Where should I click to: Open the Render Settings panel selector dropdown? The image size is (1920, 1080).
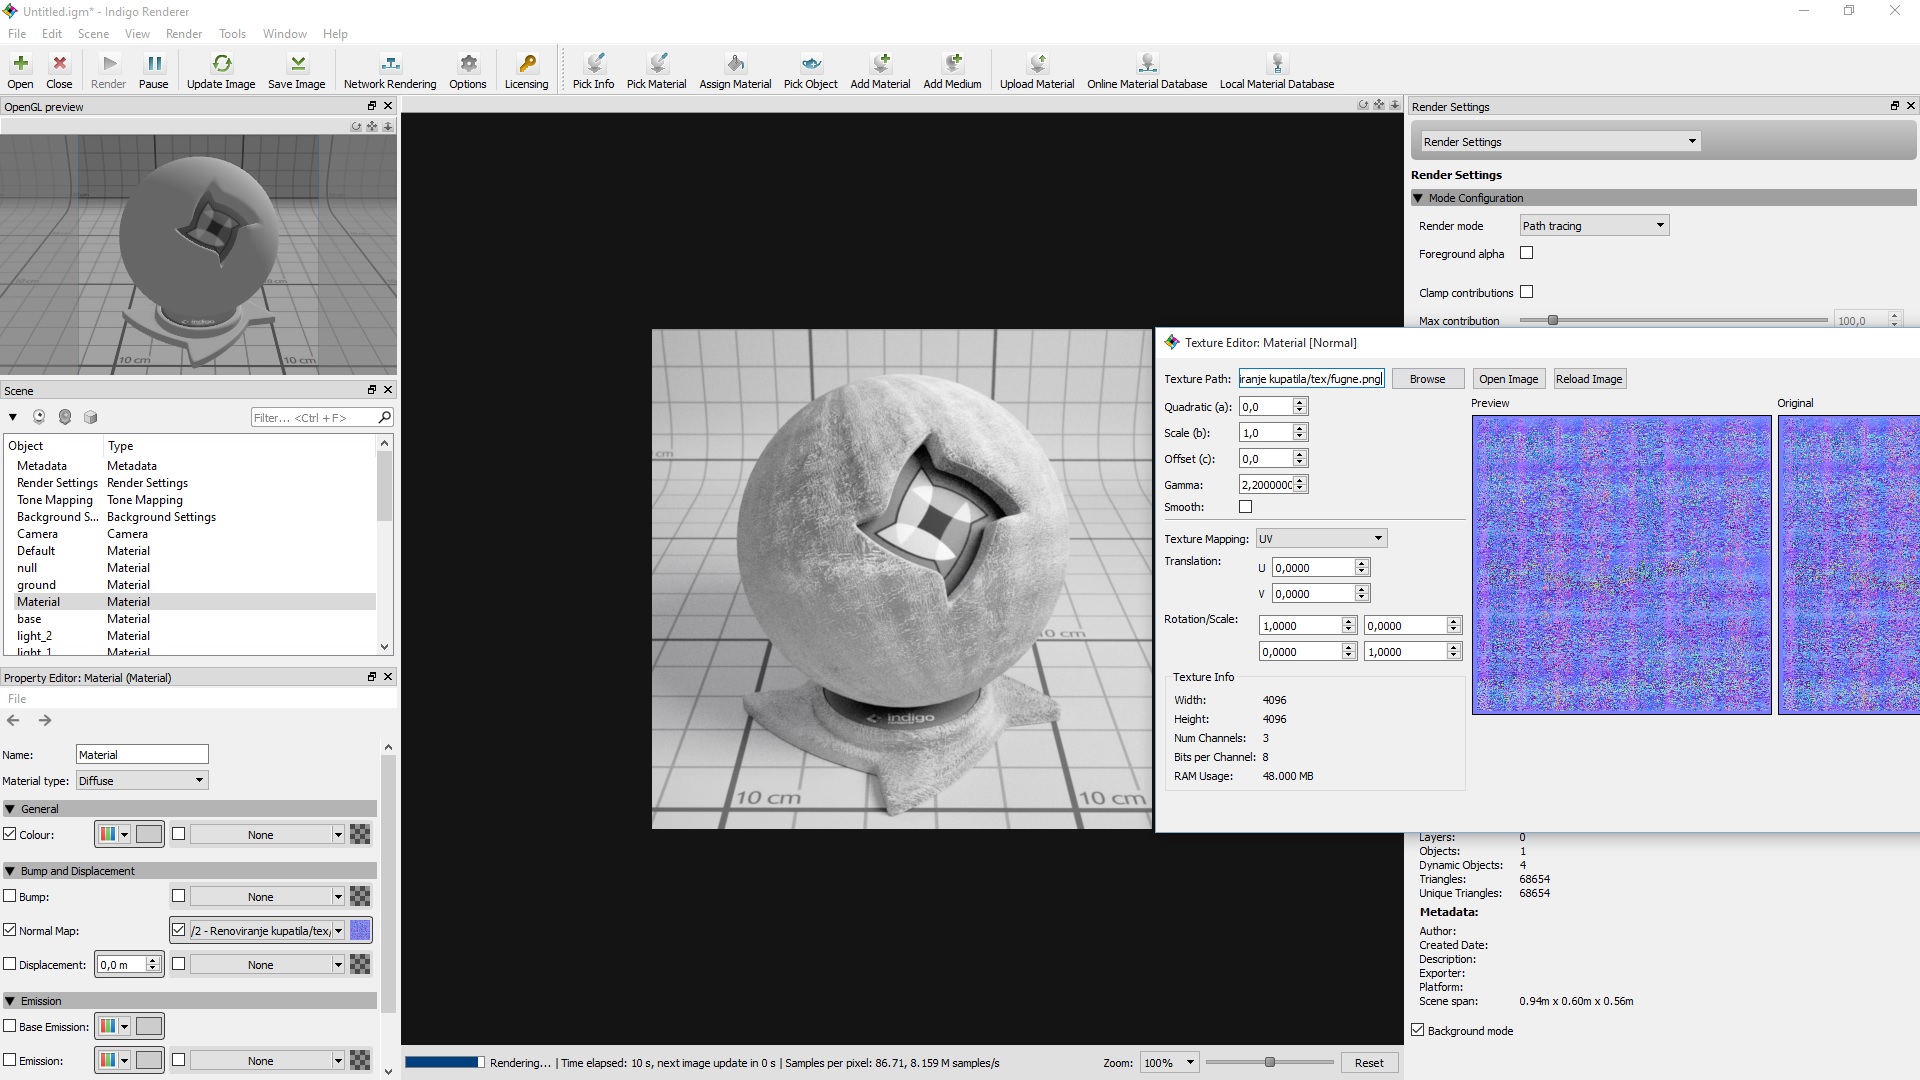1560,142
